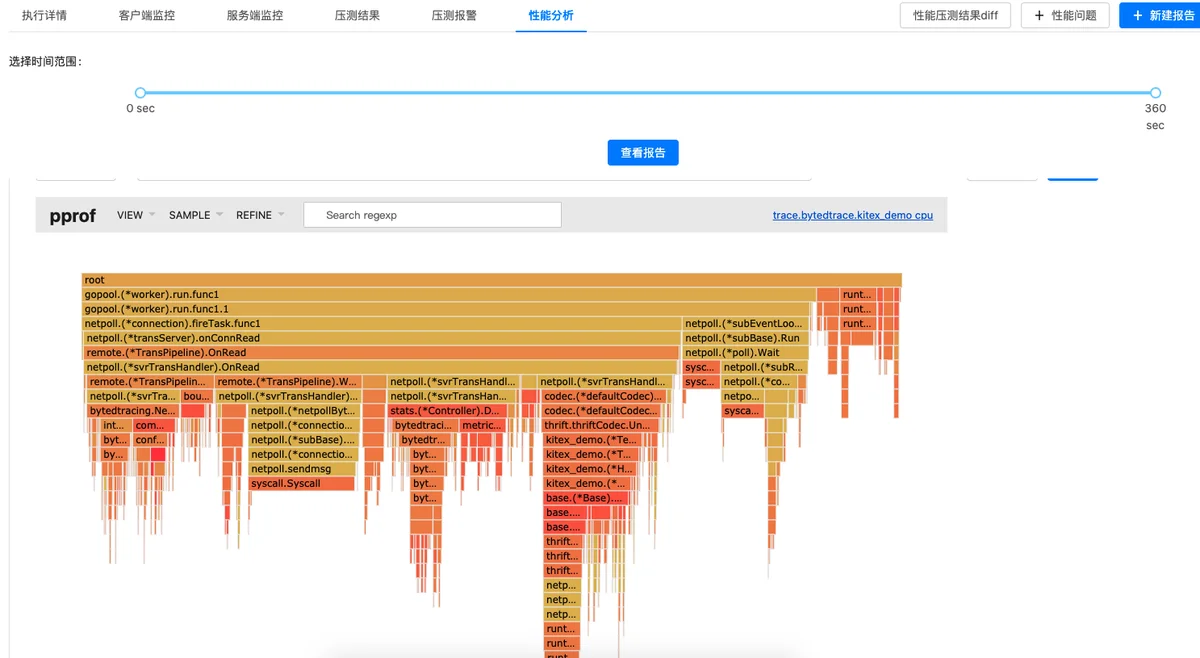Open the VIEW dropdown menu

136,215
